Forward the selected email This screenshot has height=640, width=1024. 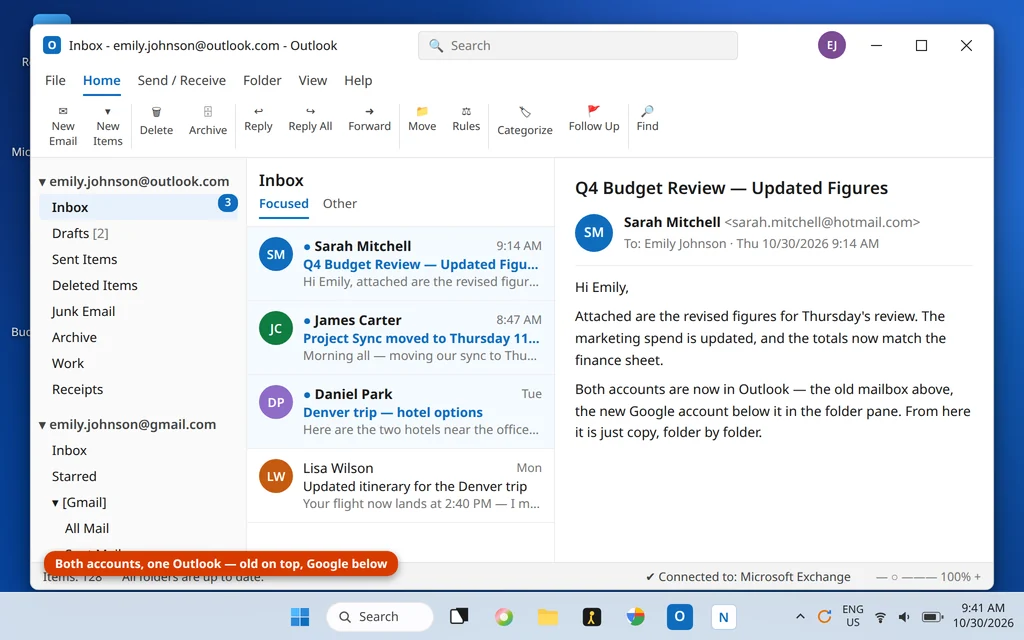[369, 119]
